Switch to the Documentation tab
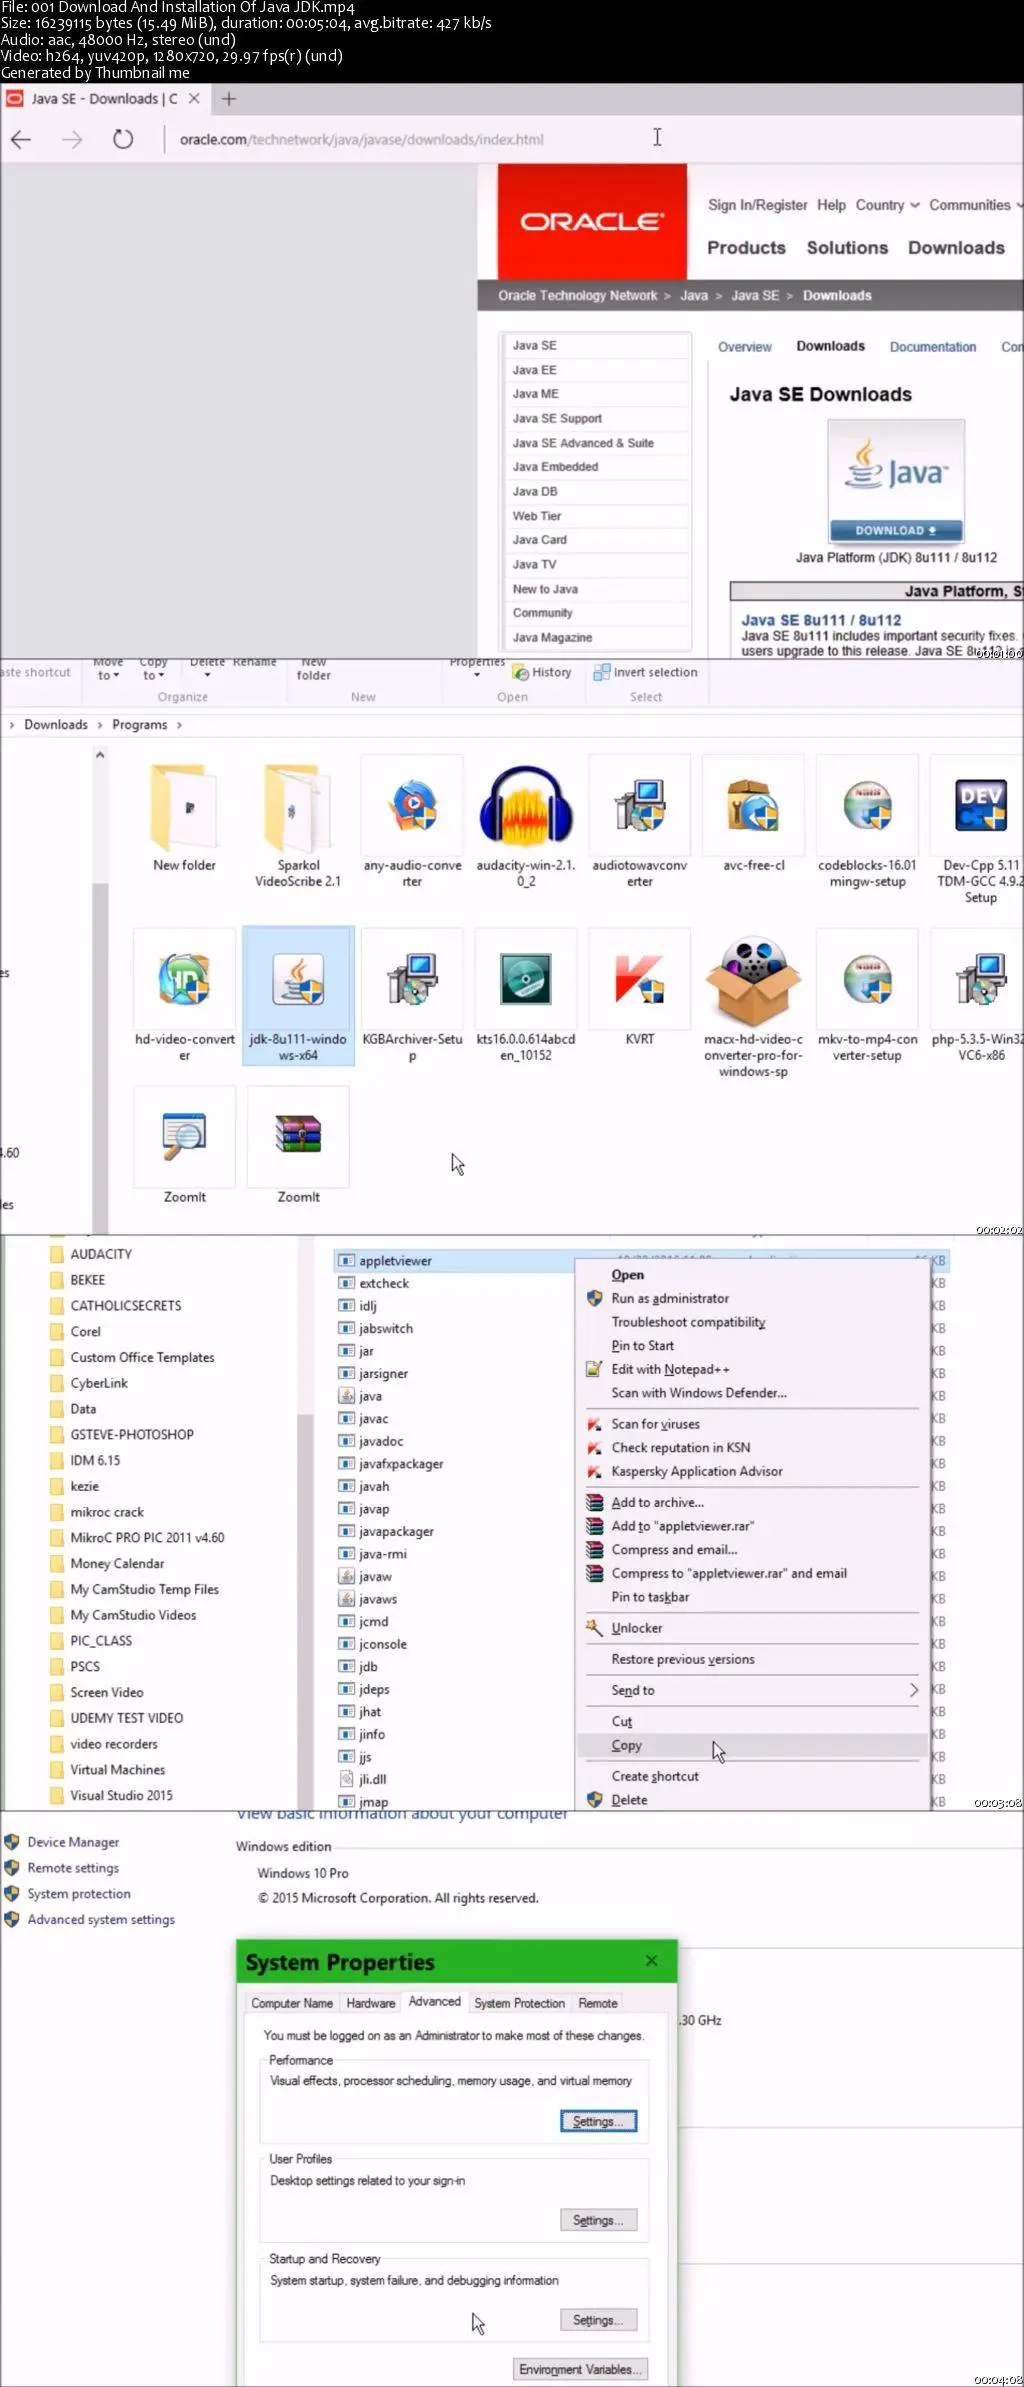The image size is (1024, 2387). (933, 348)
